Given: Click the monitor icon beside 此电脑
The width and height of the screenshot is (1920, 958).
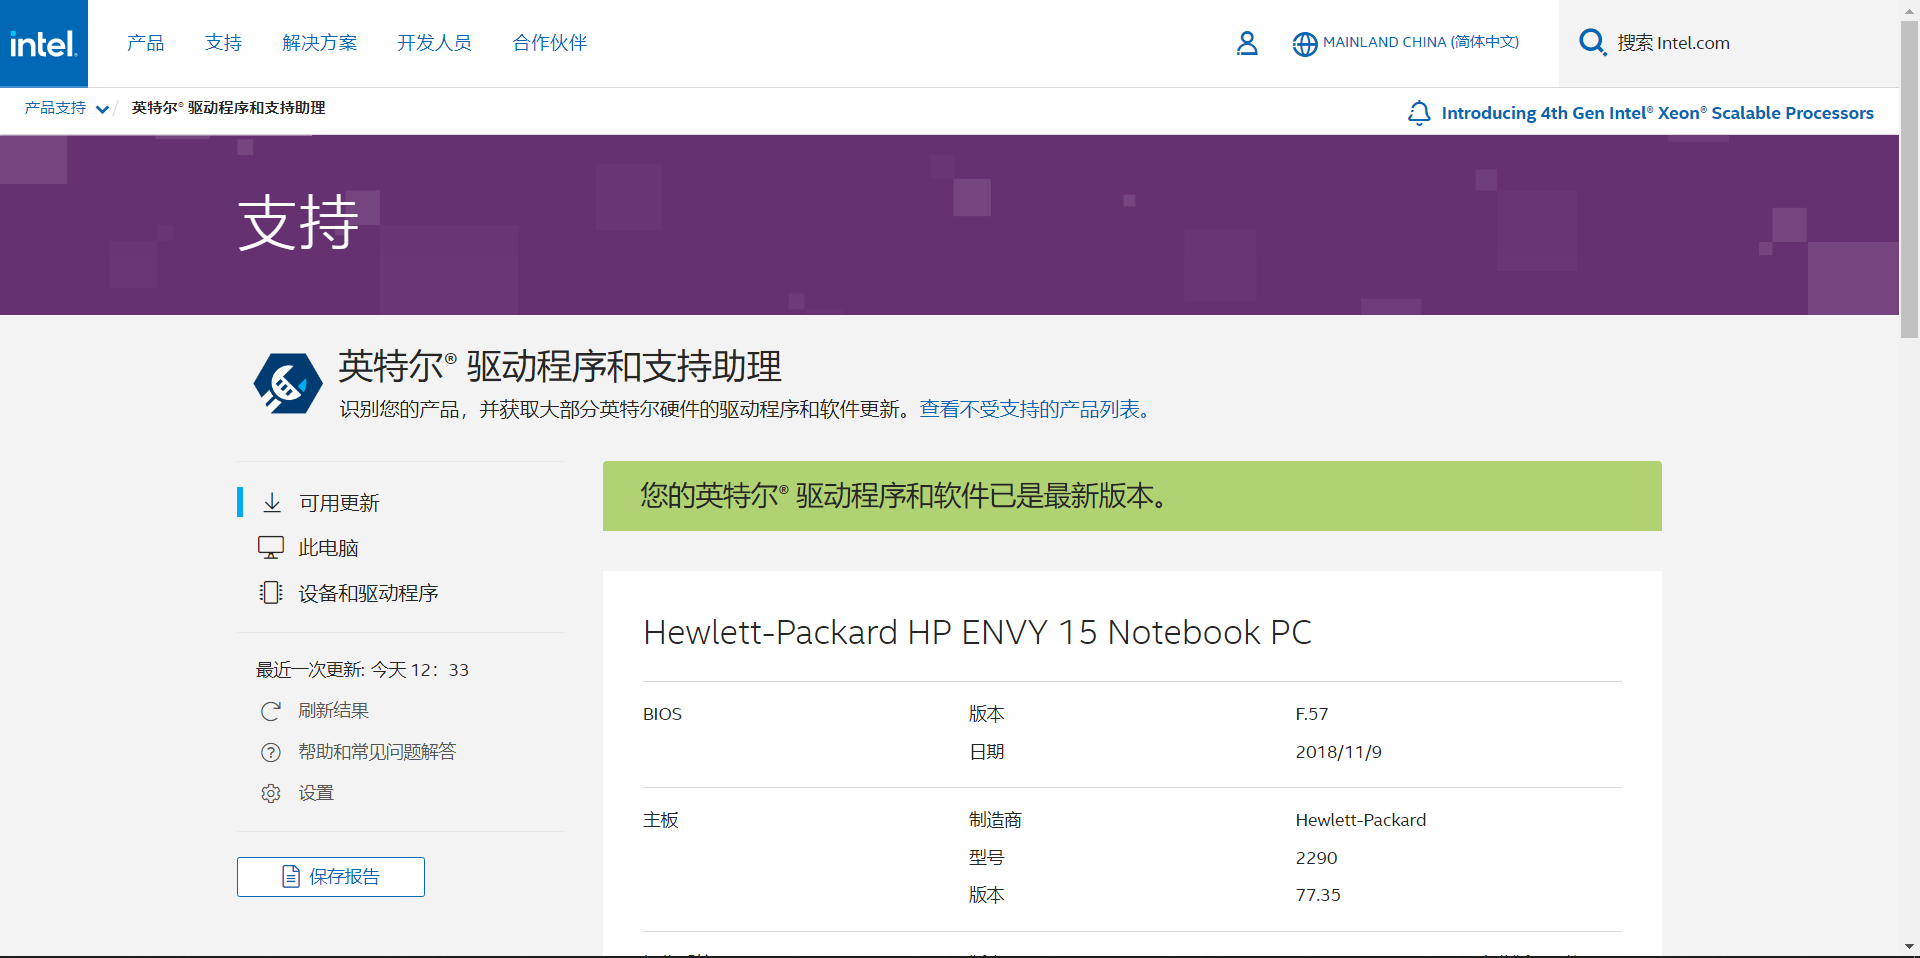Looking at the screenshot, I should point(271,547).
